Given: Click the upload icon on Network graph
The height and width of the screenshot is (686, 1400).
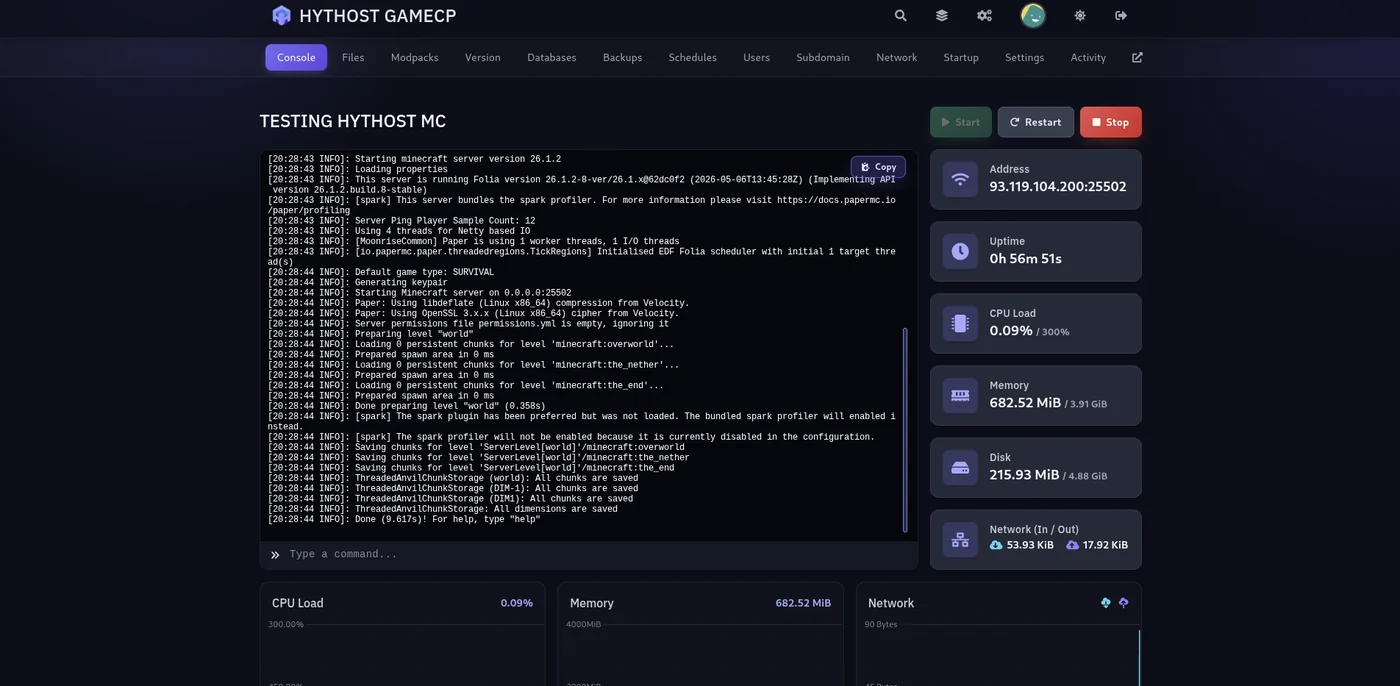Looking at the screenshot, I should click(x=1123, y=603).
